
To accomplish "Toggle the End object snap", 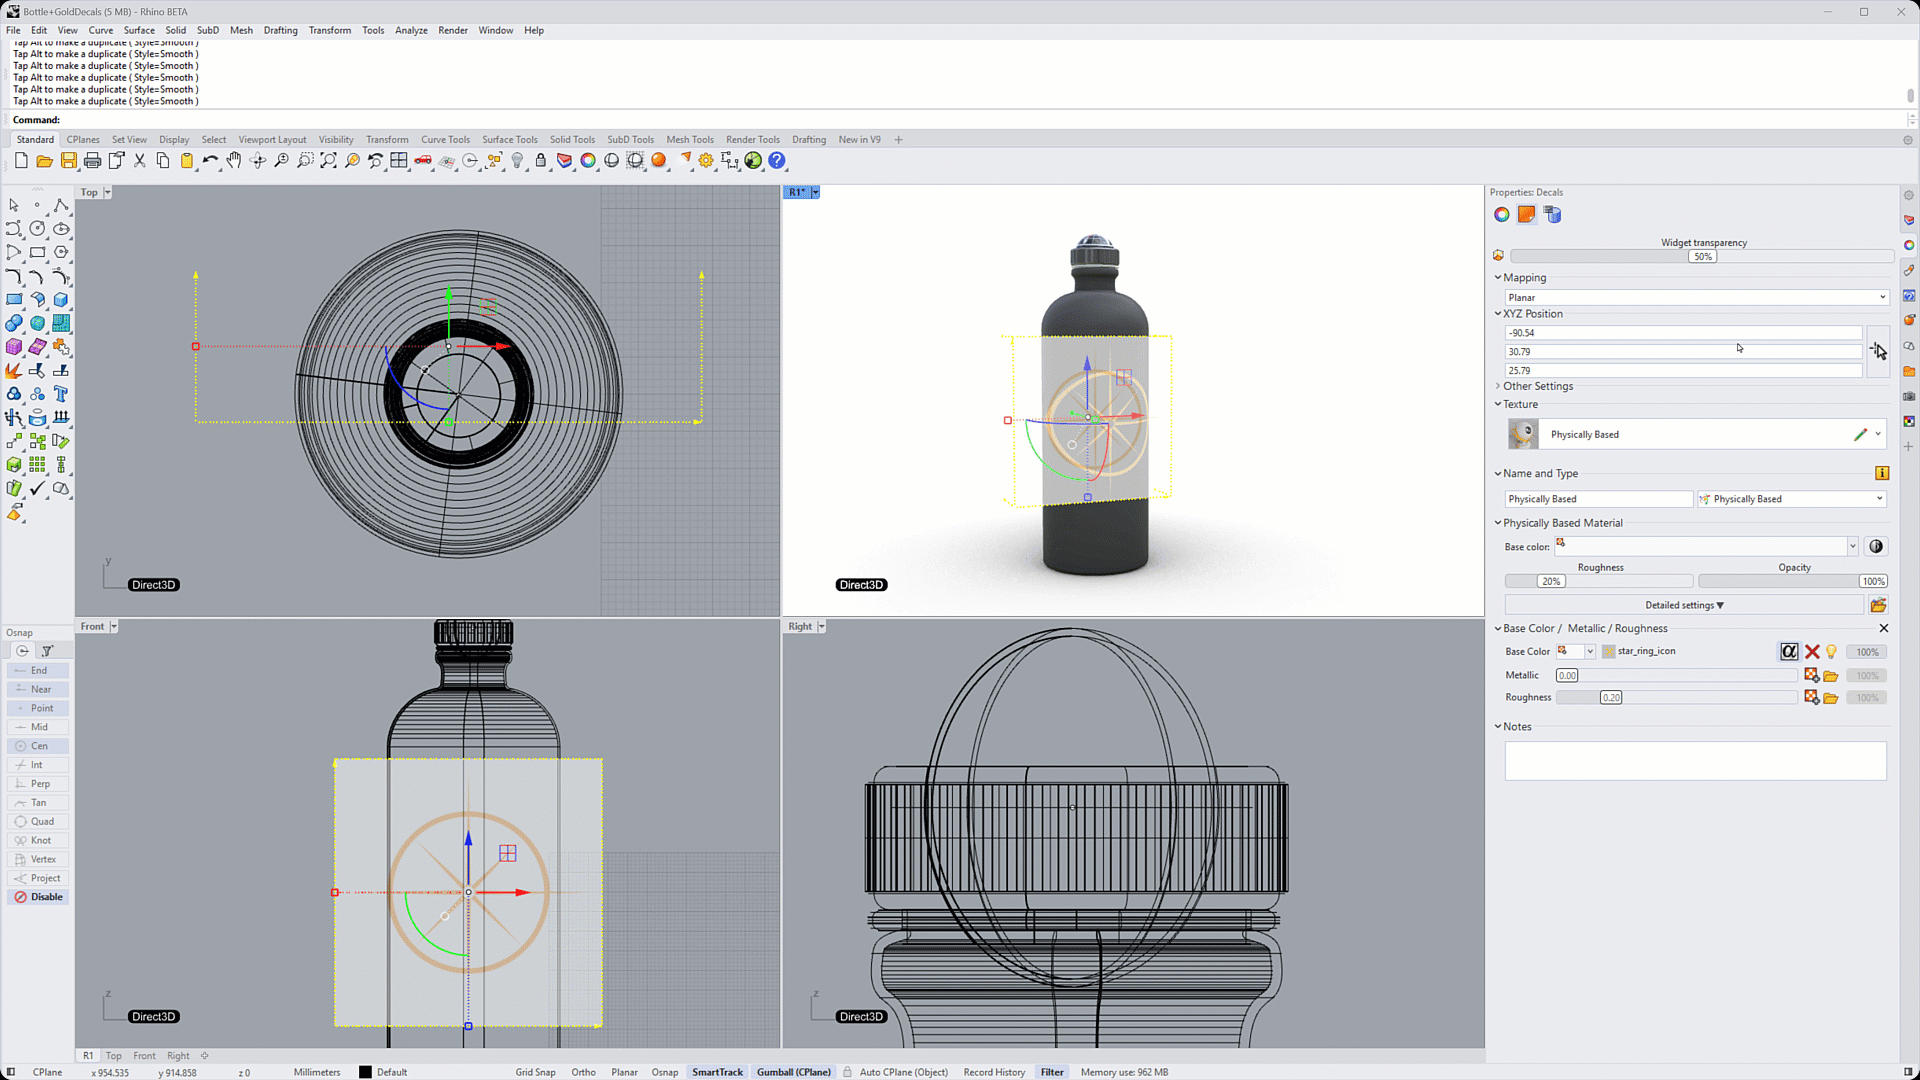I will (x=39, y=671).
